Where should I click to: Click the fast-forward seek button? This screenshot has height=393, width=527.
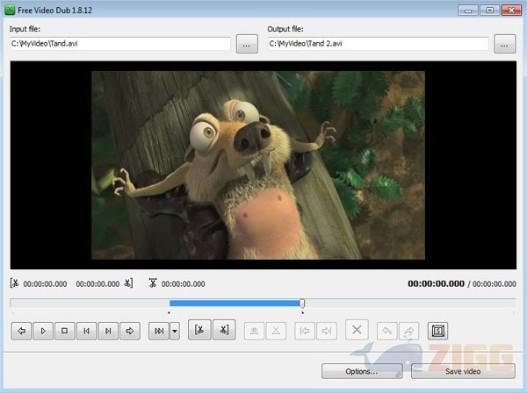coord(159,331)
